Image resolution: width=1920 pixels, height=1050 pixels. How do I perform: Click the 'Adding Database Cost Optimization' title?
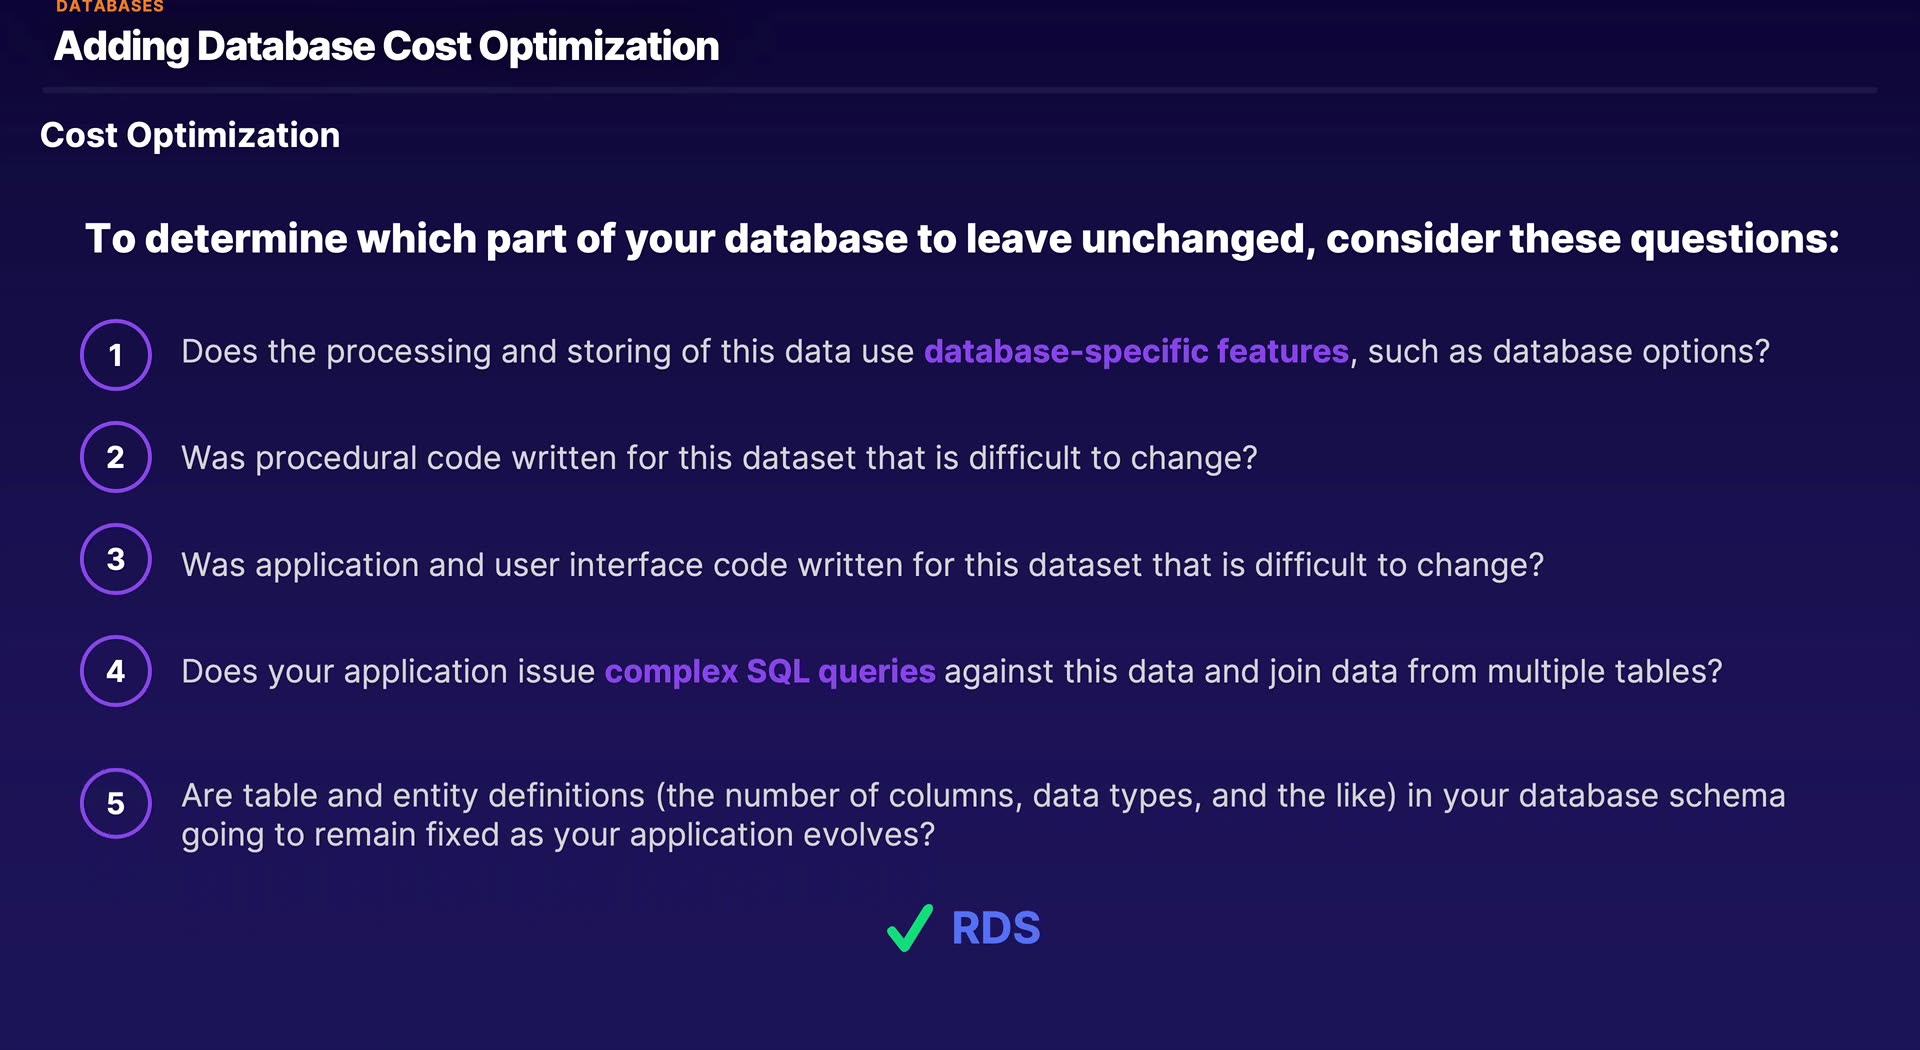tap(387, 47)
